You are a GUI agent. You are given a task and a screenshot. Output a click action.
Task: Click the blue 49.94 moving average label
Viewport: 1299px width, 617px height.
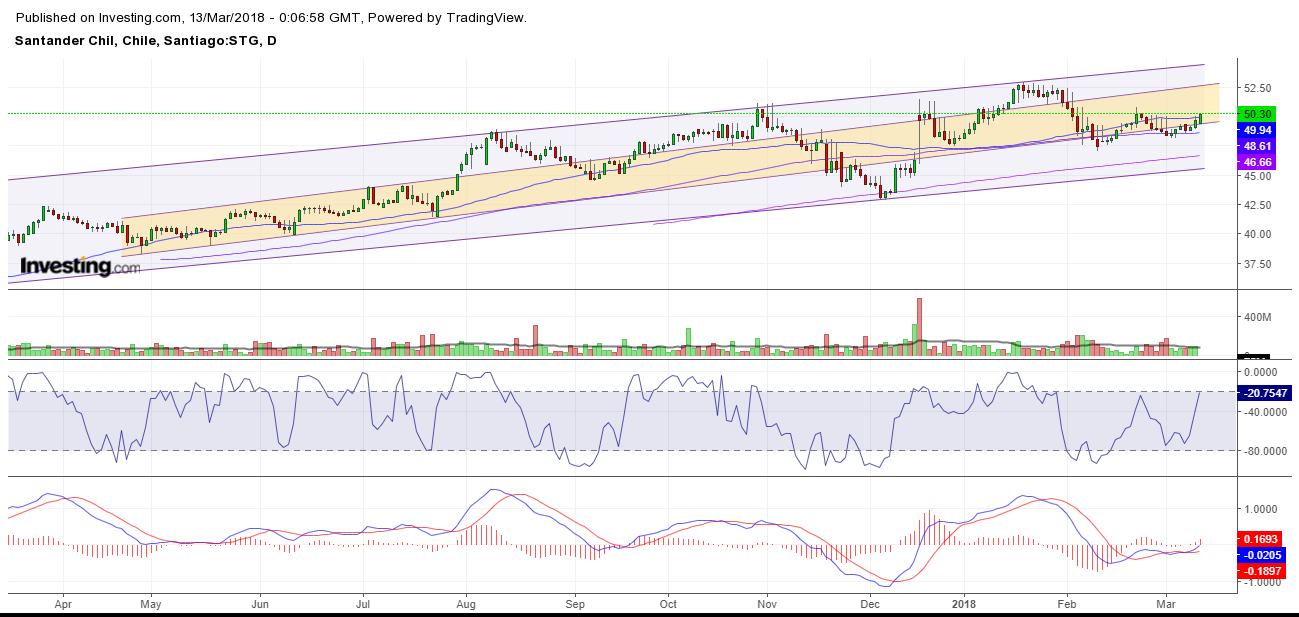[1258, 130]
